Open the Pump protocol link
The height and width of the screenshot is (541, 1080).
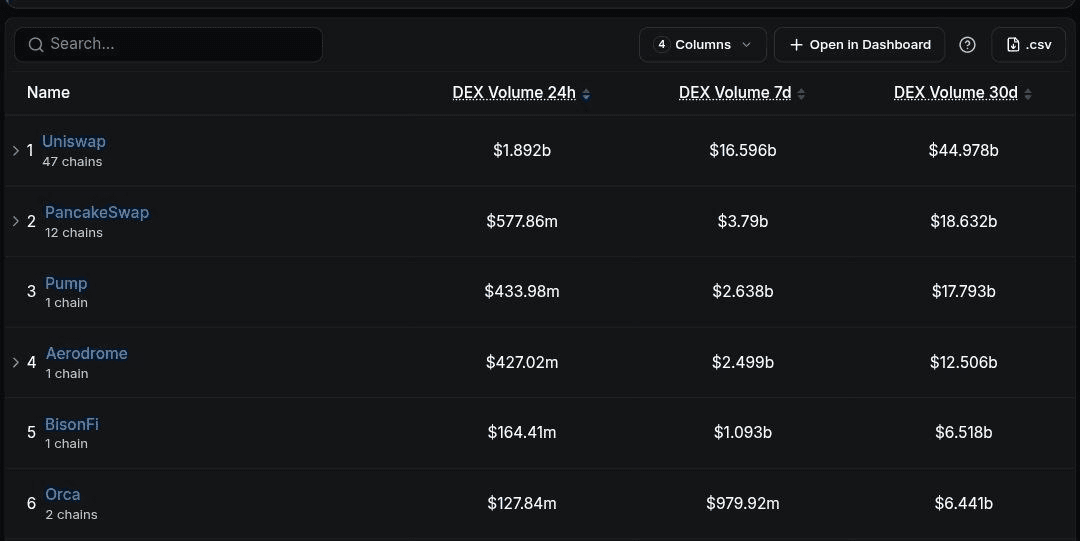[66, 283]
